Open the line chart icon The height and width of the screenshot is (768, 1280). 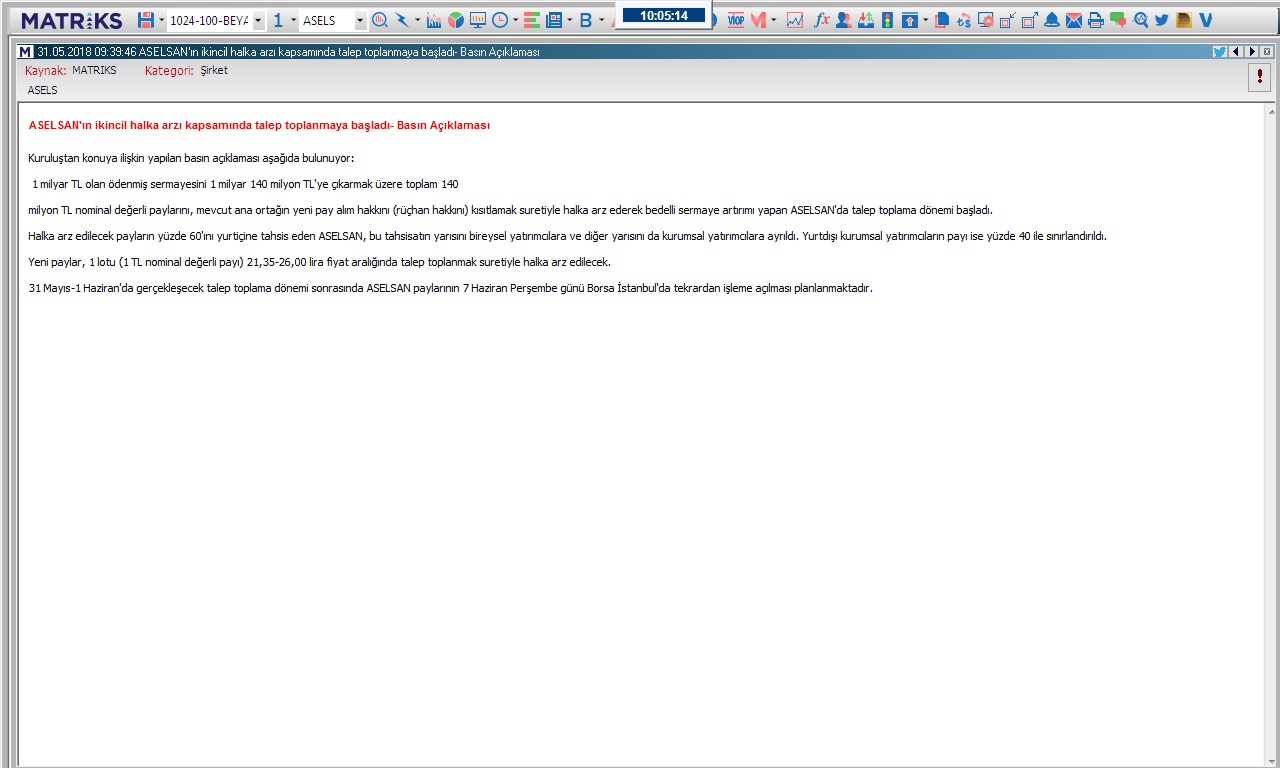[x=795, y=20]
